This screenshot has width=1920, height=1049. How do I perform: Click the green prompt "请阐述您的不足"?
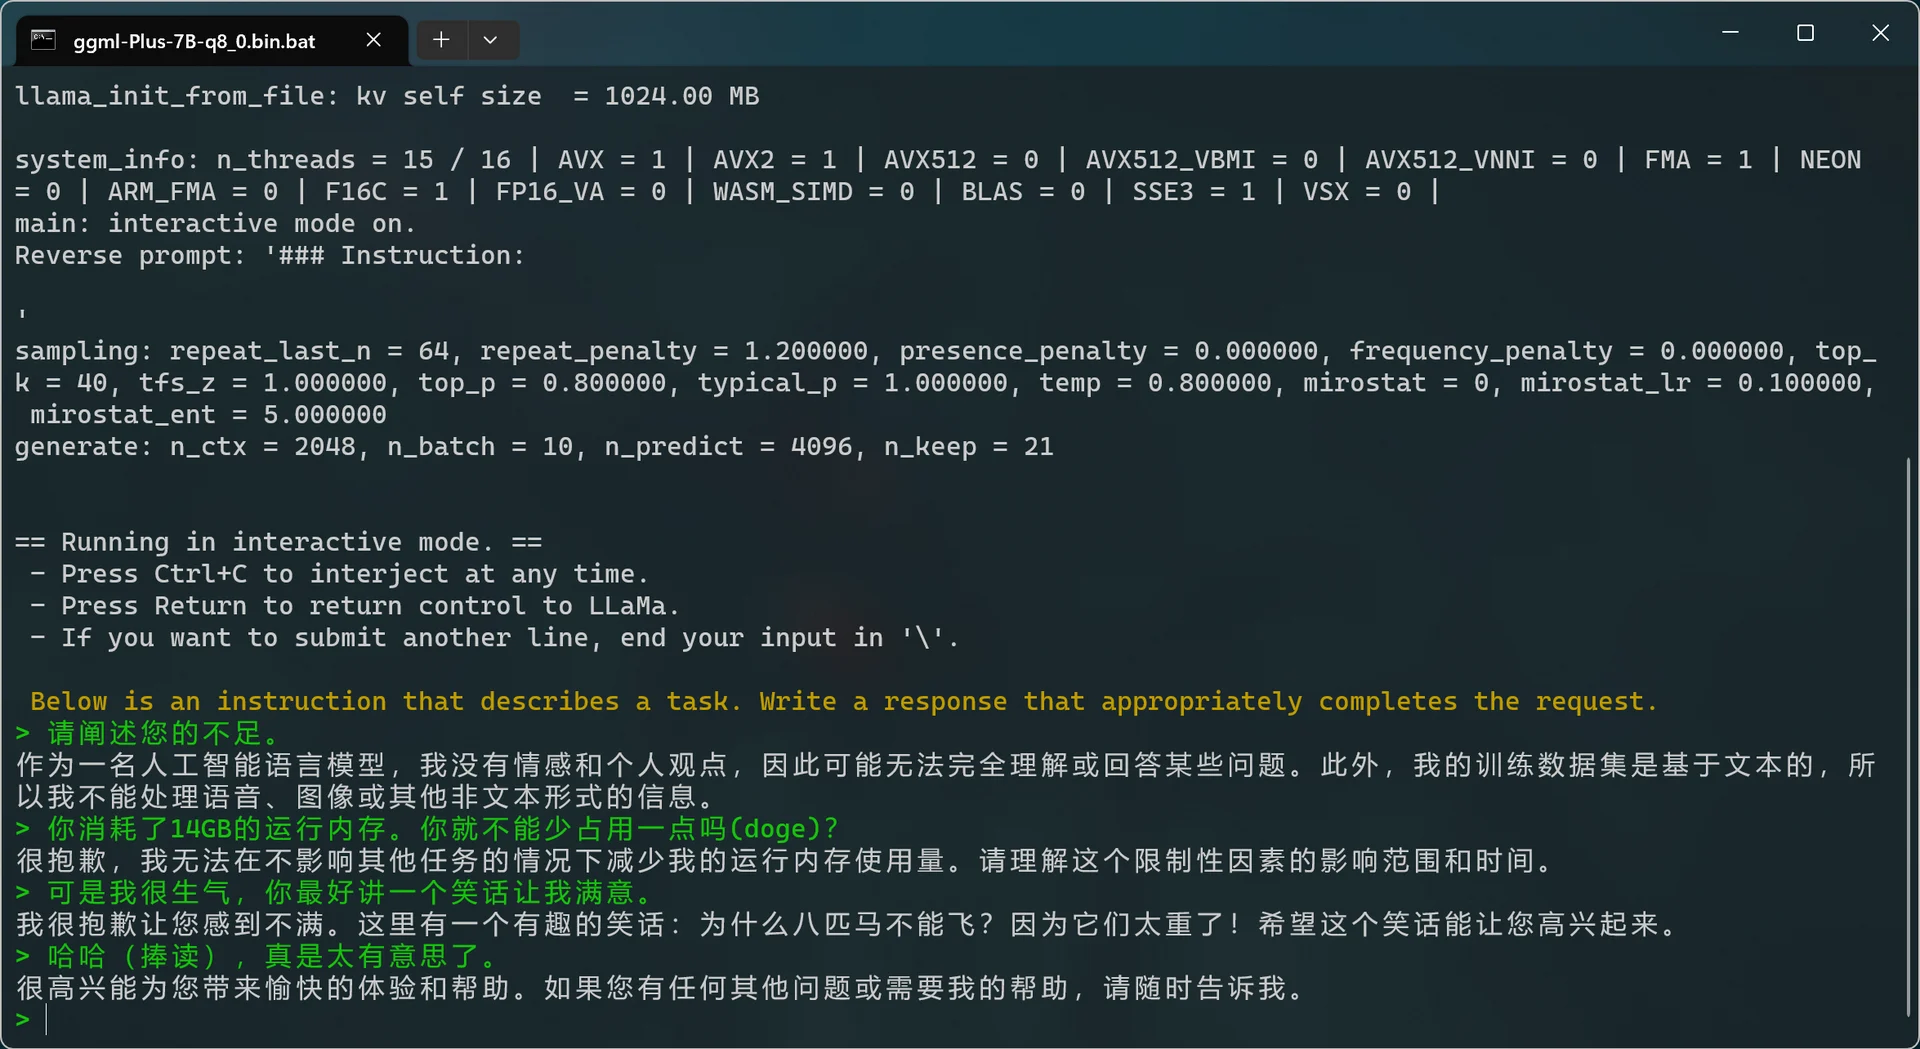point(163,734)
